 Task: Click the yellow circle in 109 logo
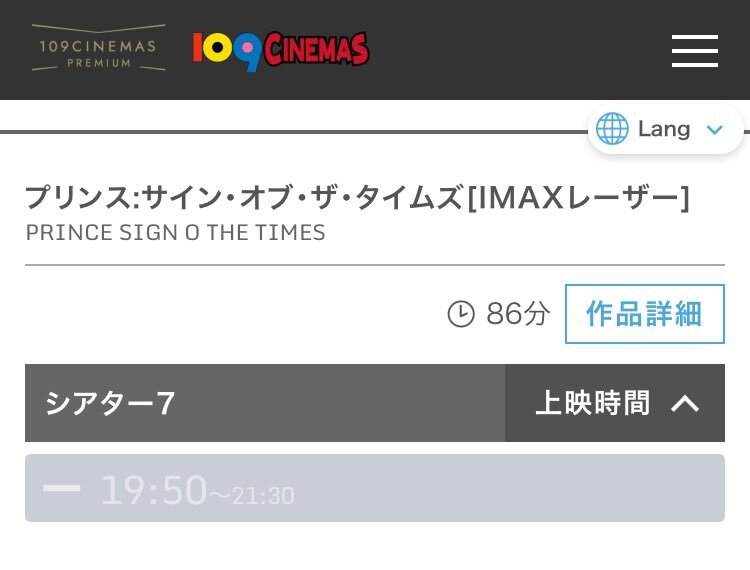(x=218, y=48)
